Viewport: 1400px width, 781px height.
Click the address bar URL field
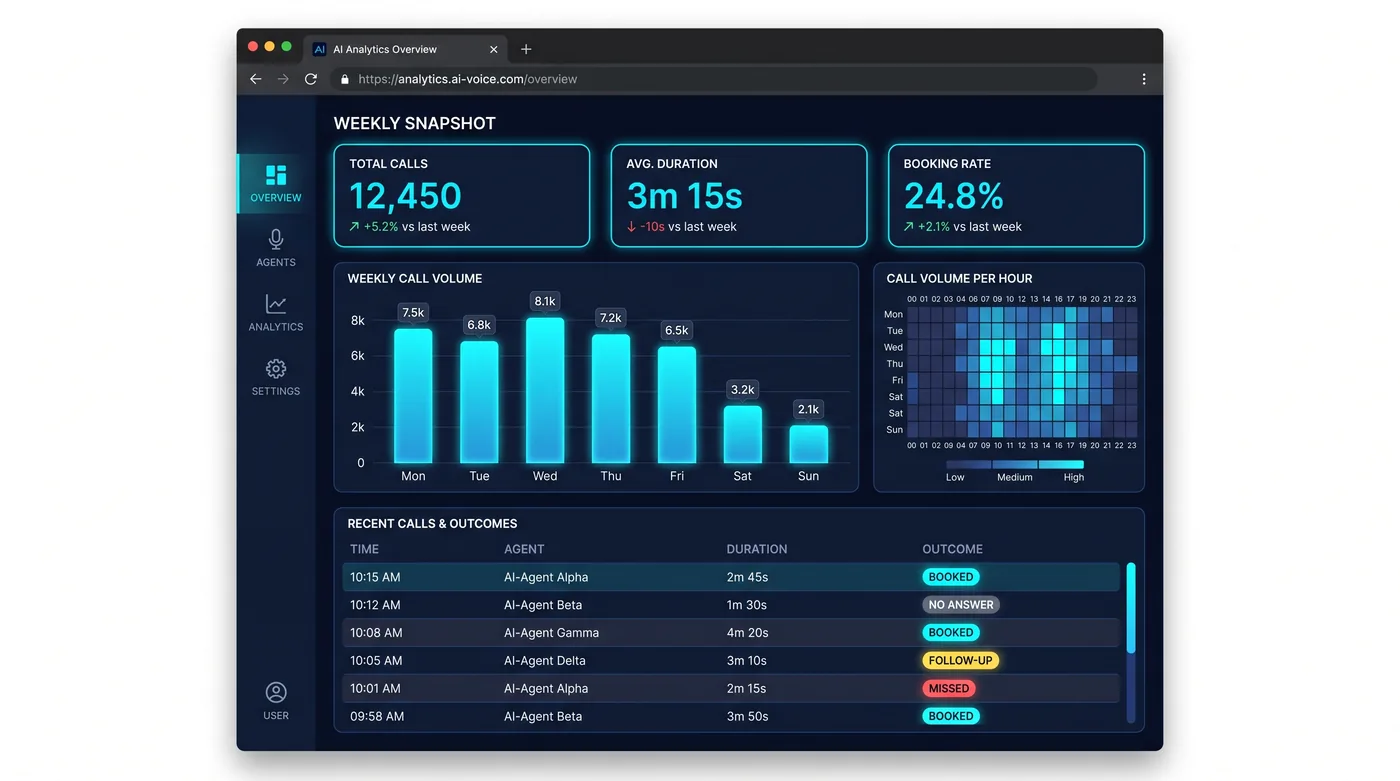click(715, 79)
